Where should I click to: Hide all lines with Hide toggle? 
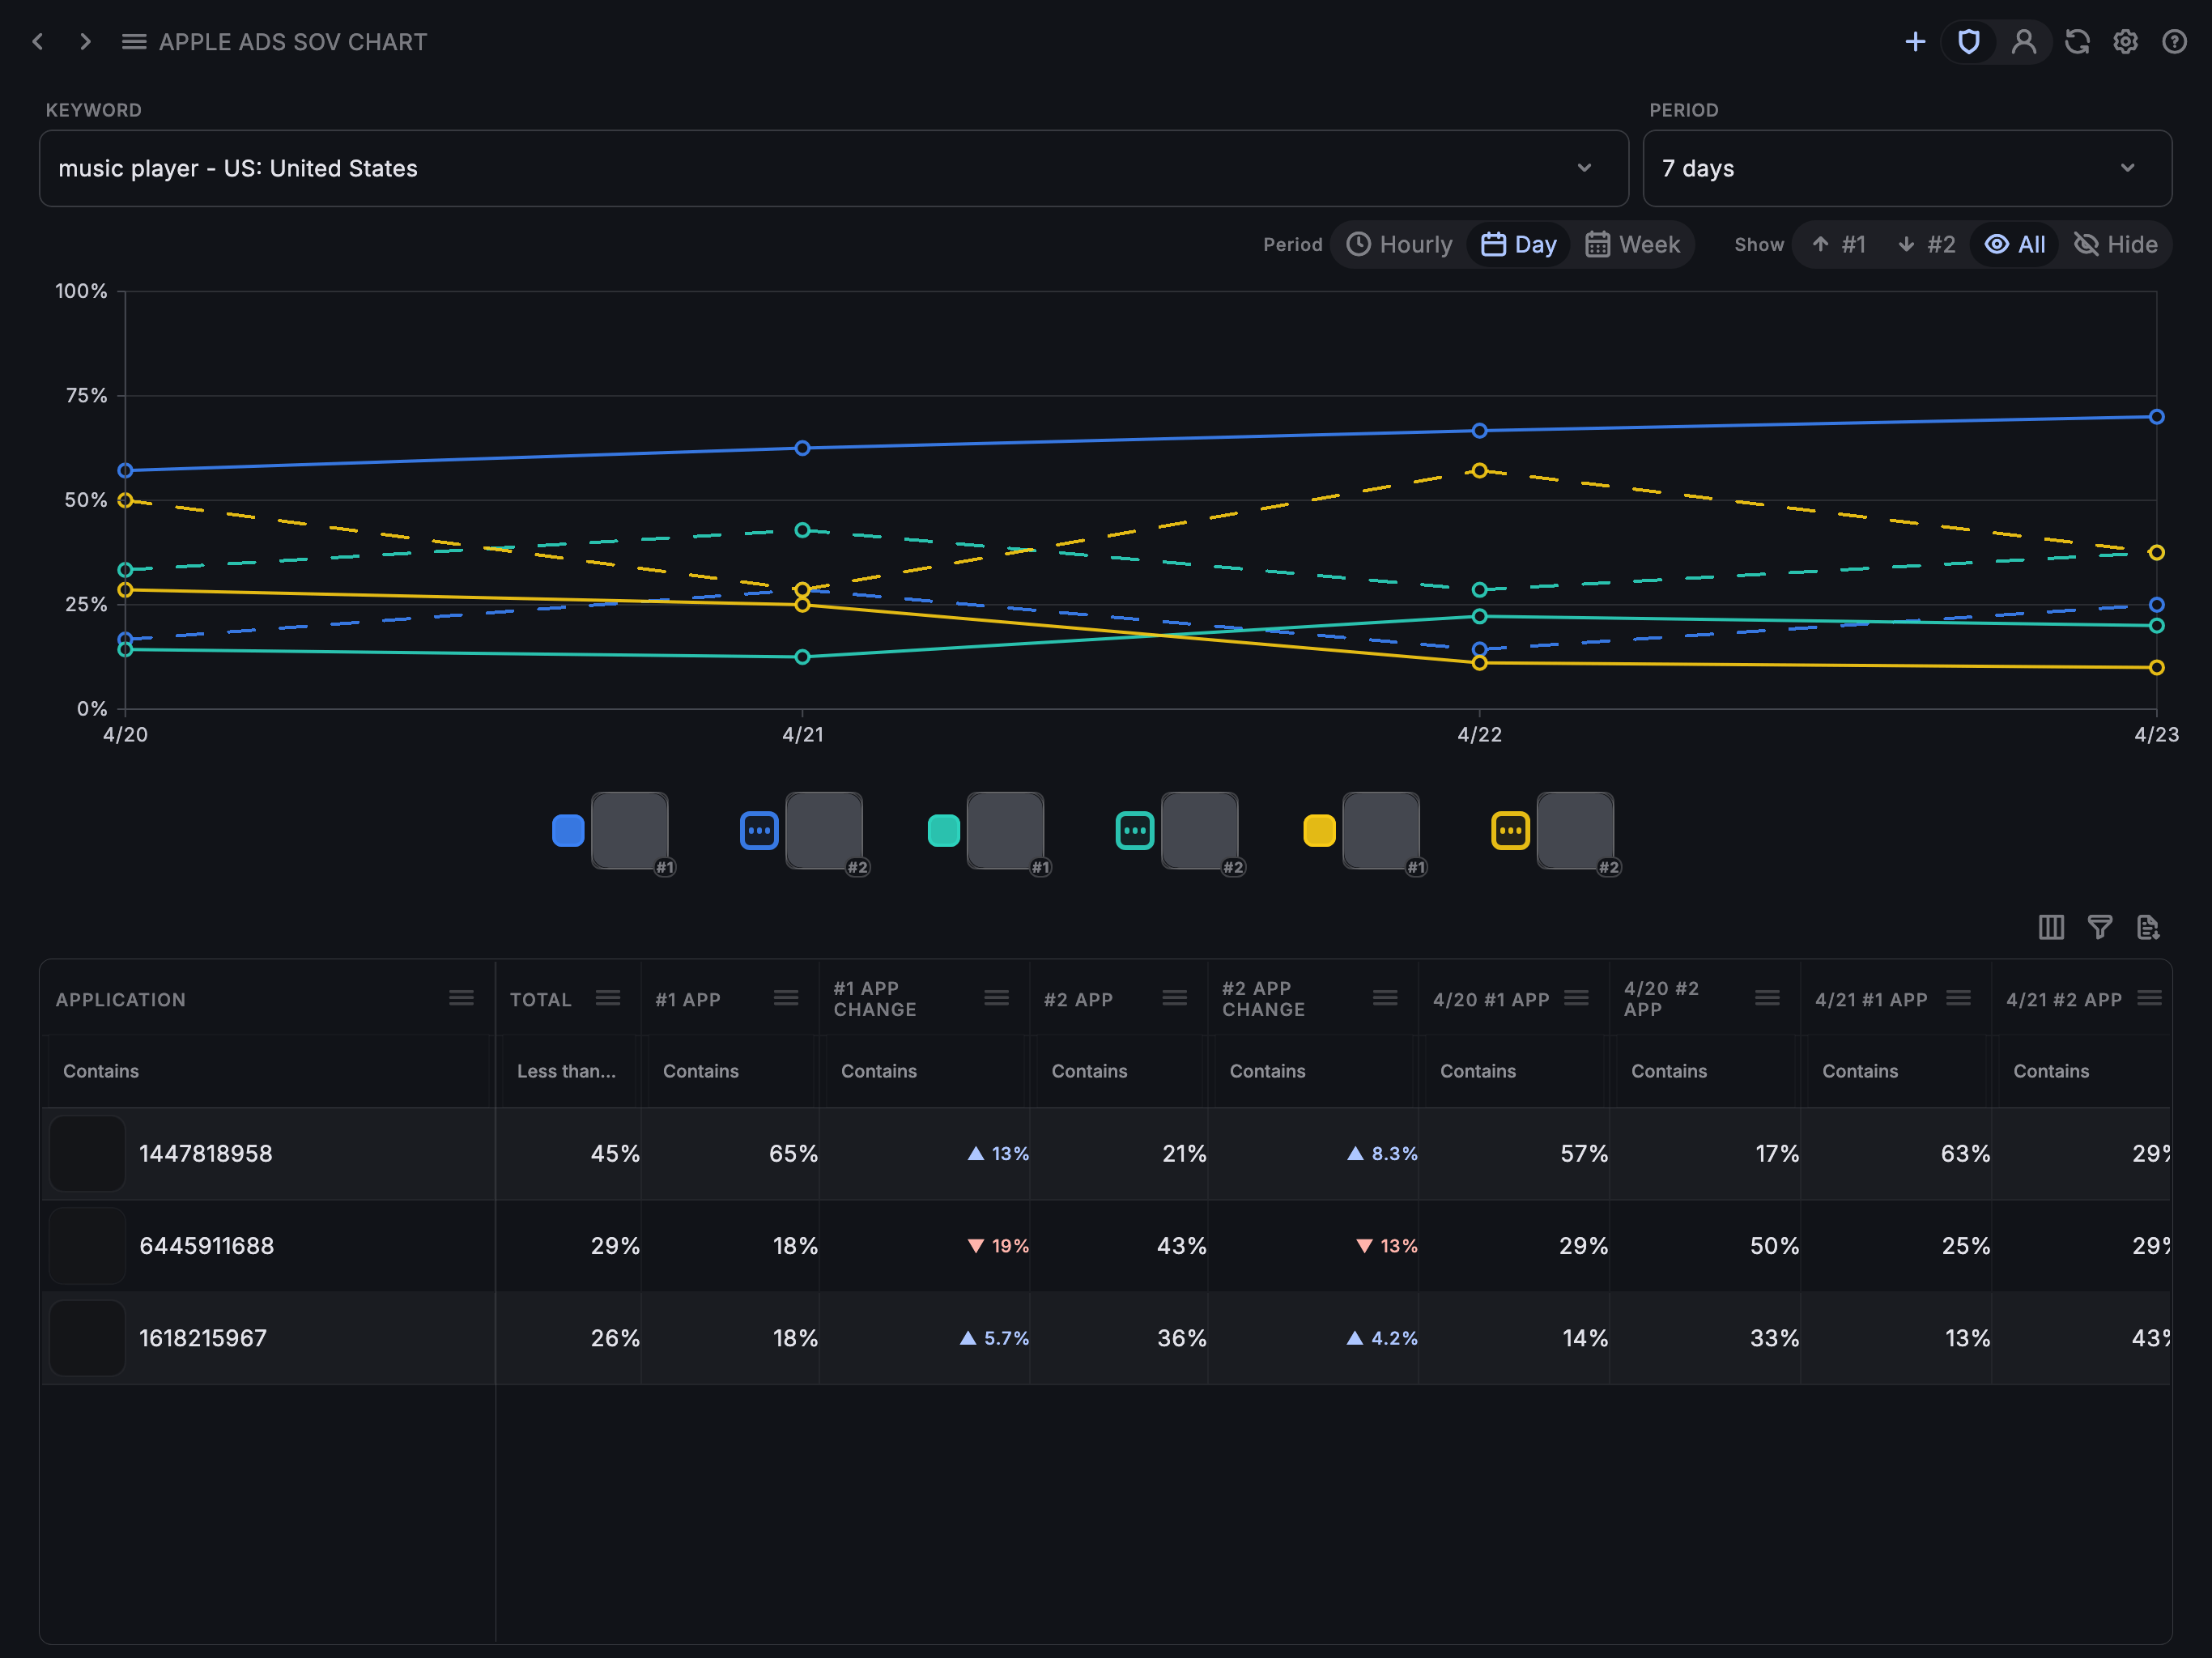tap(2115, 245)
